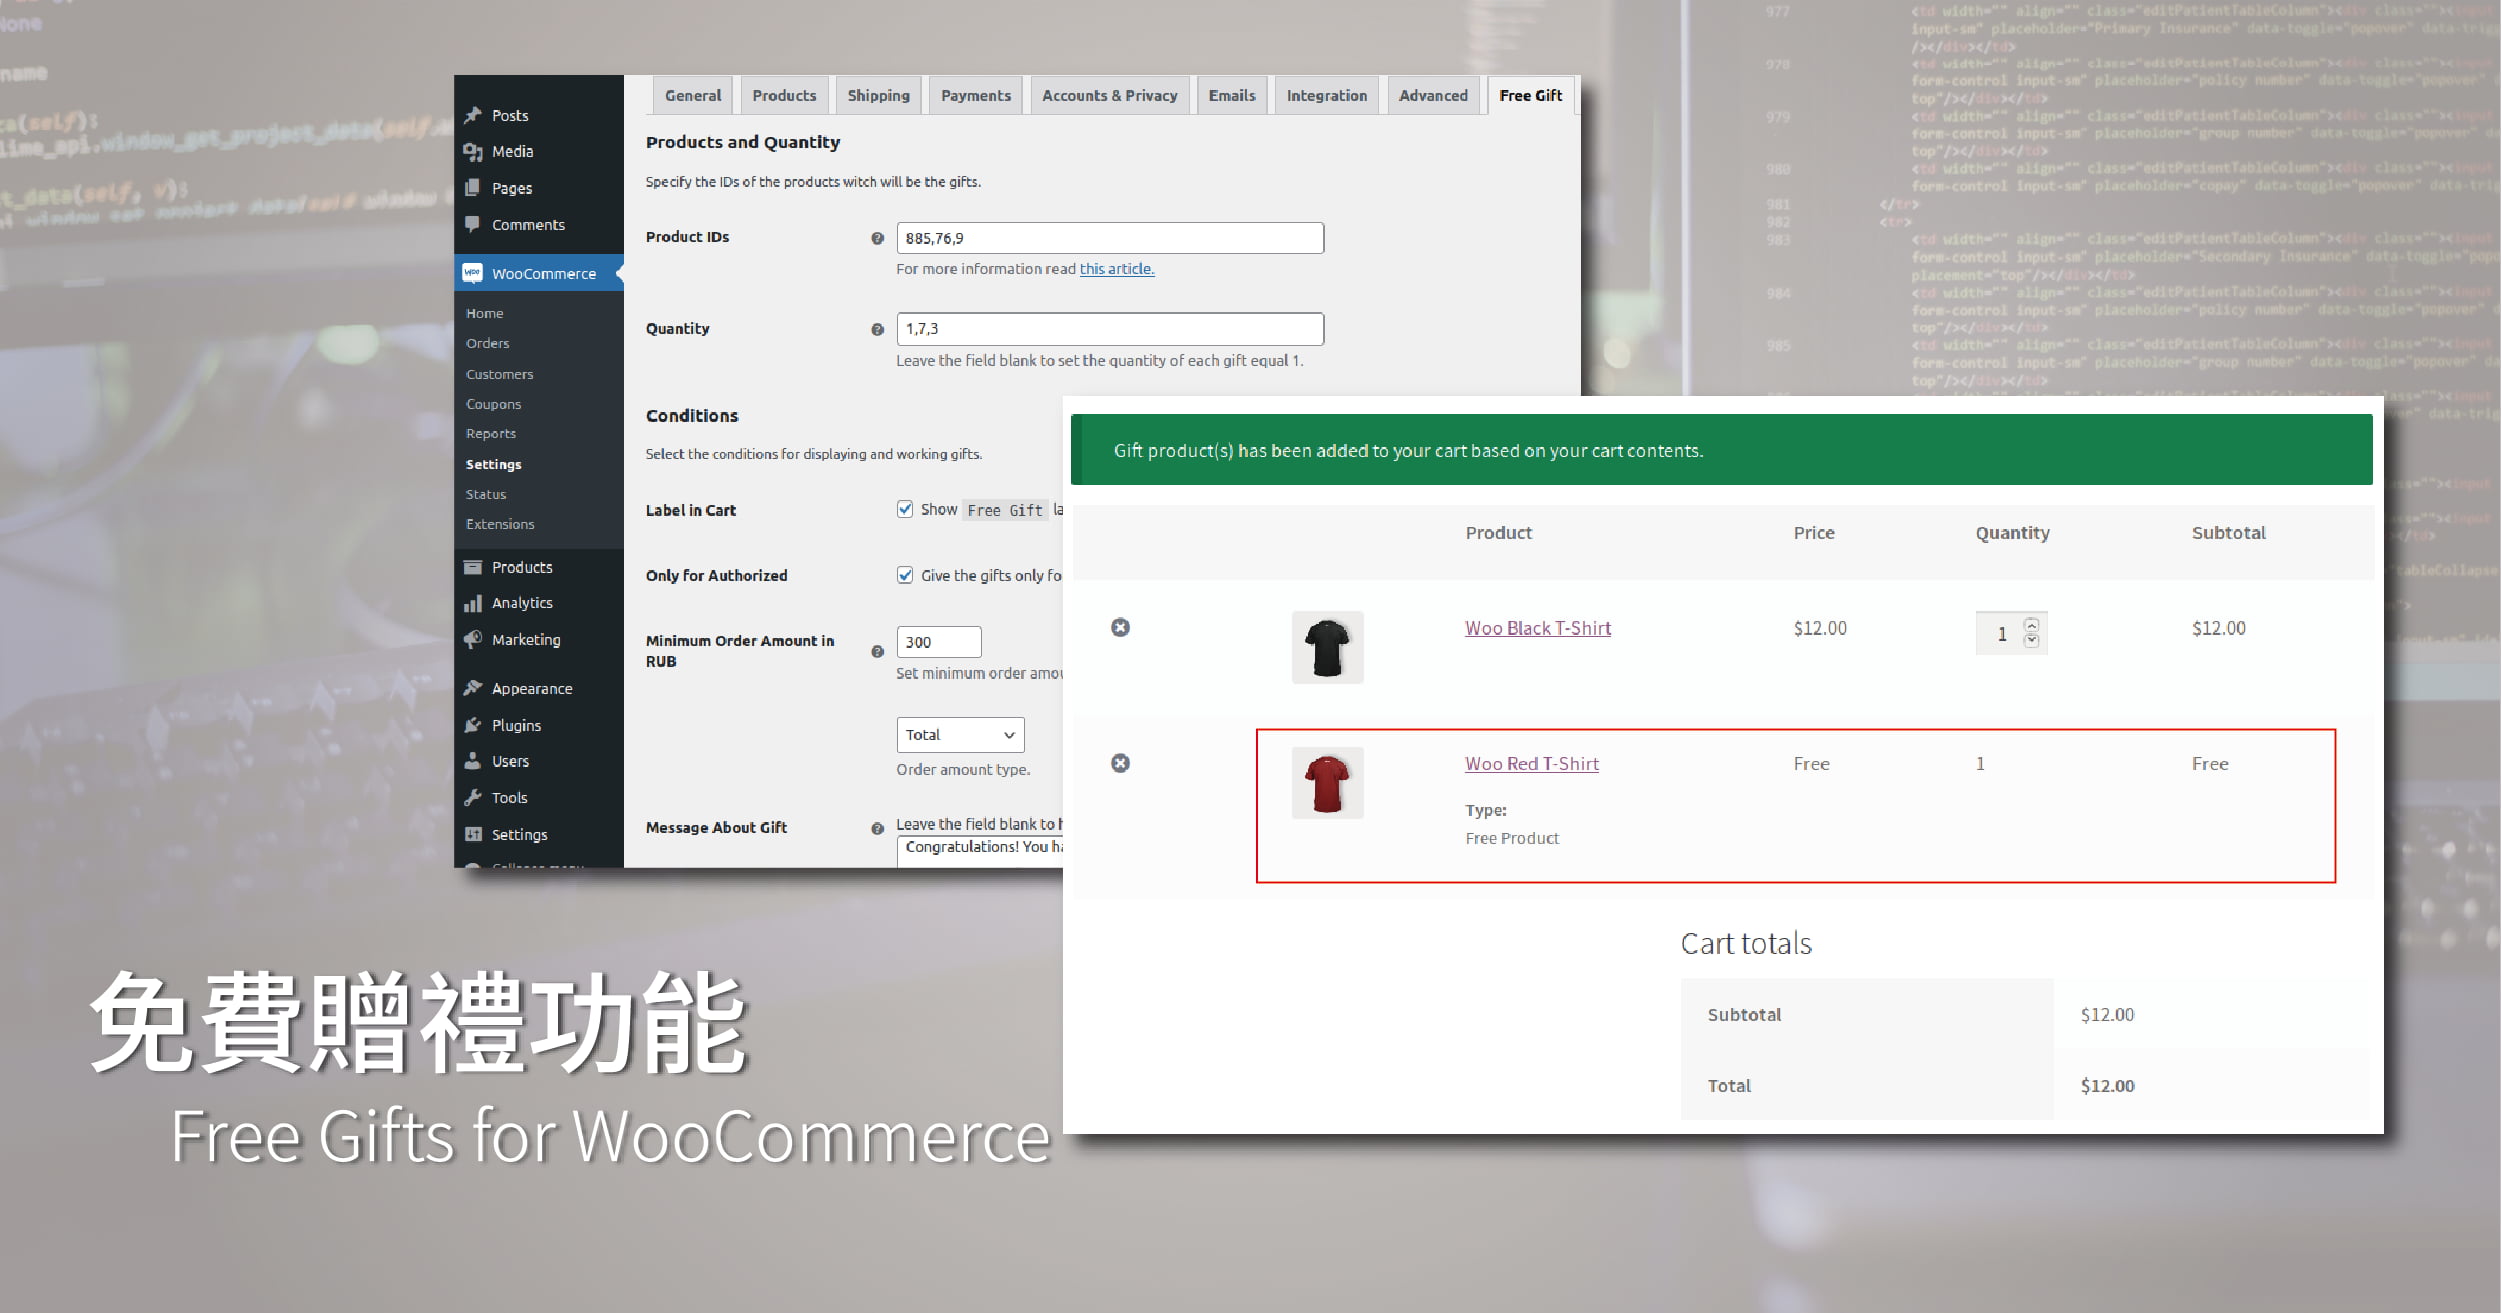The image size is (2501, 1313).
Task: Open the Accounts & Privacy tab
Action: (1109, 96)
